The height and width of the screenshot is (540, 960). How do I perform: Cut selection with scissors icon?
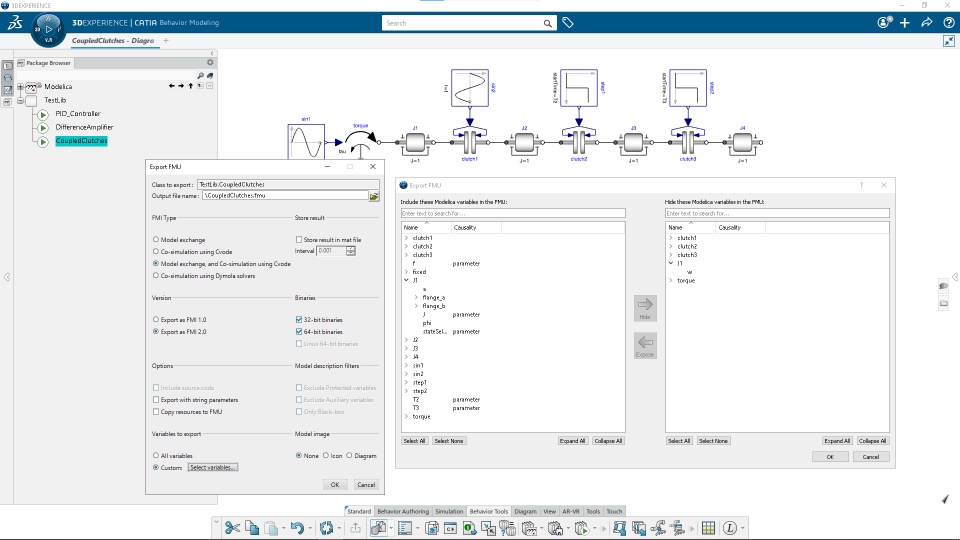[x=232, y=528]
